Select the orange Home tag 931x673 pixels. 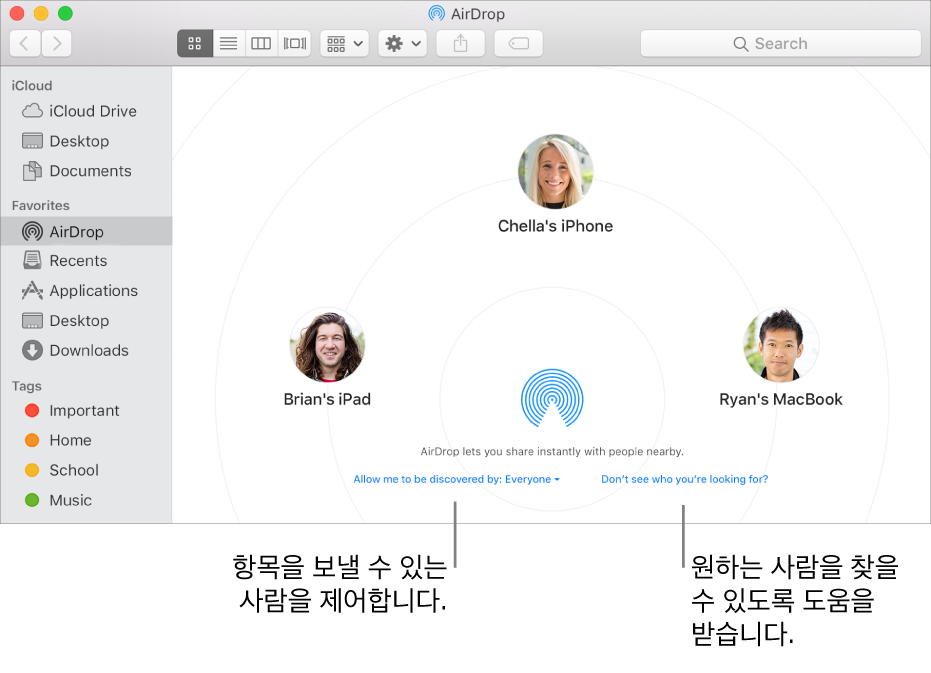[86, 440]
